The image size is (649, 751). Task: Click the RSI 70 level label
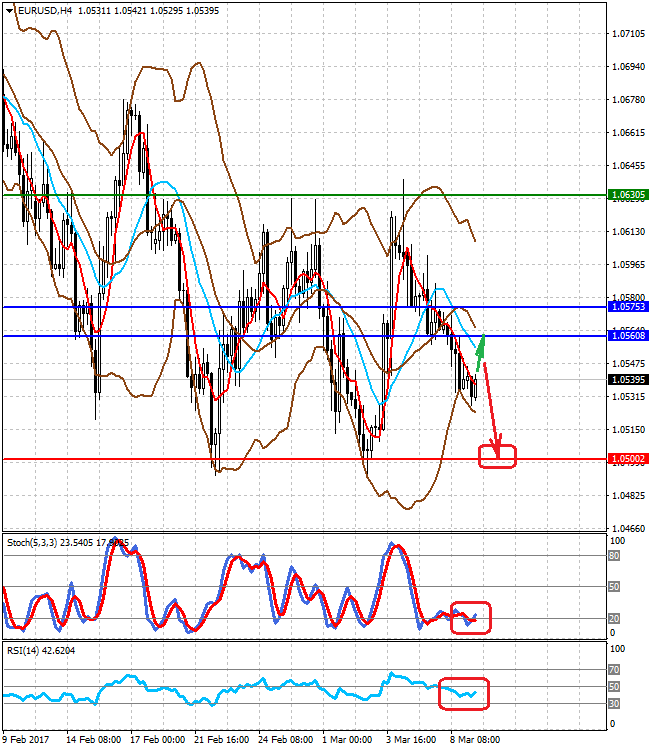(x=614, y=669)
